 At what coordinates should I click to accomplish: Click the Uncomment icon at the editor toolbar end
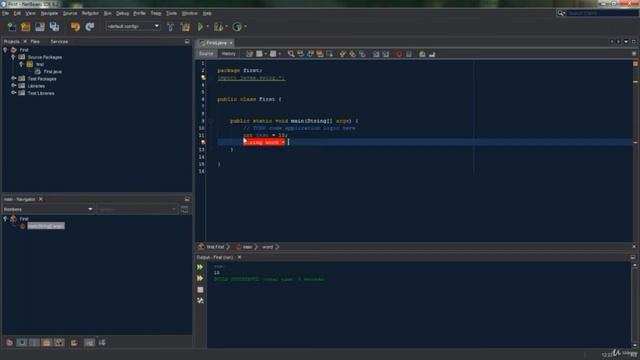tap(432, 54)
